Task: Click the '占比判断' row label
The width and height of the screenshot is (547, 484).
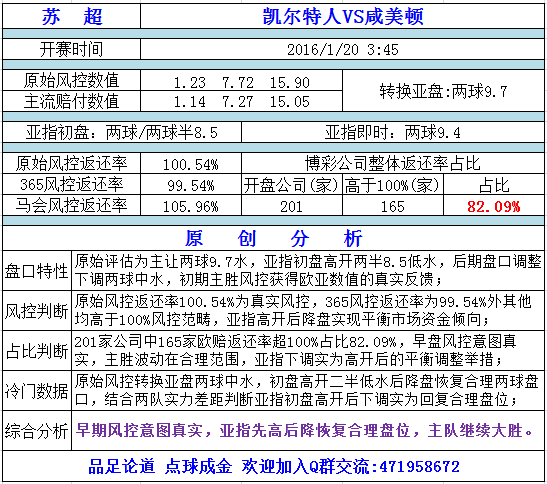Action: pos(37,351)
